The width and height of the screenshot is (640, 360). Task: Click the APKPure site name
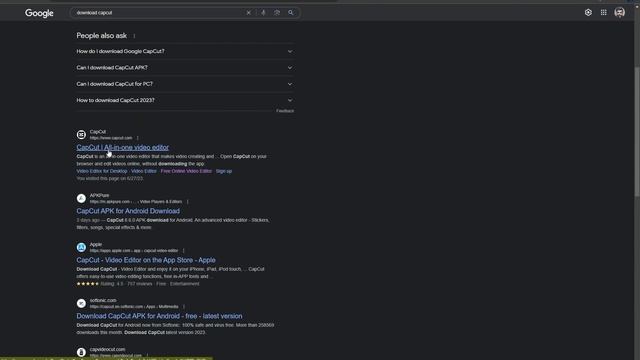(99, 196)
